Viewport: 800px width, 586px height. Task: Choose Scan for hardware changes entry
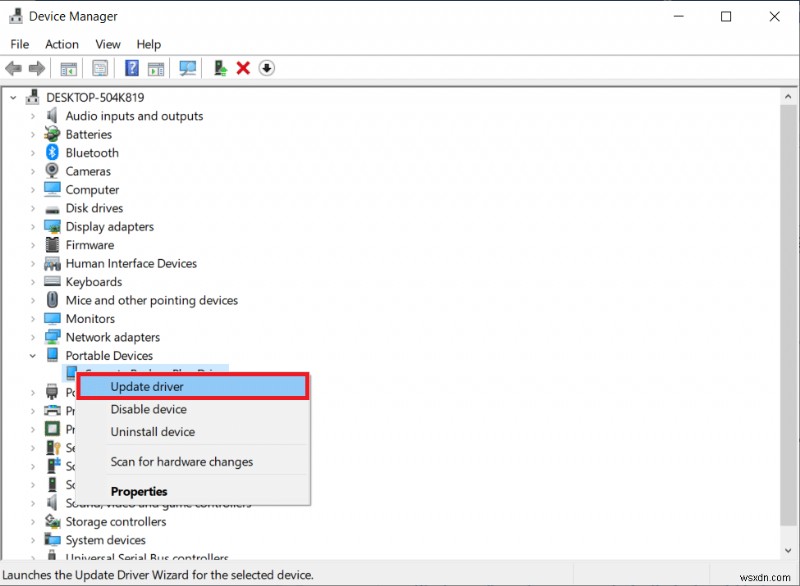click(193, 462)
